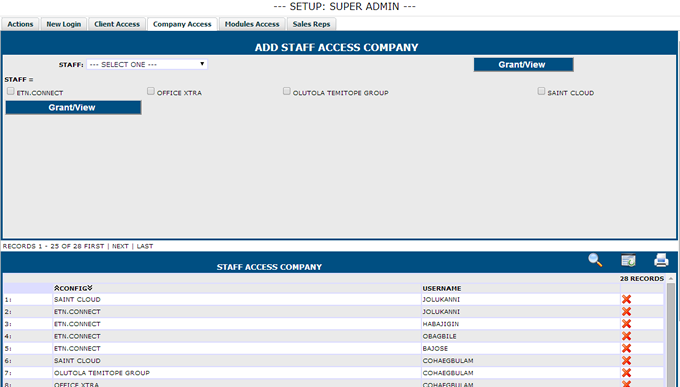Screen dimensions: 680x387
Task: Tick the ETN.CONNECT checkbox
Action: 10,91
